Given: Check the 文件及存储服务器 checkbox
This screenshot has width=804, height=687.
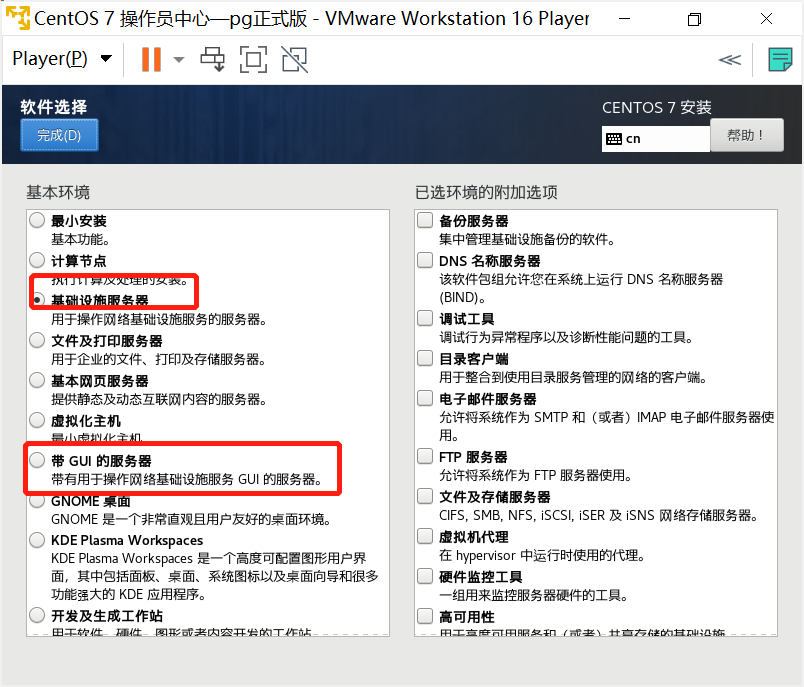Looking at the screenshot, I should tap(425, 496).
